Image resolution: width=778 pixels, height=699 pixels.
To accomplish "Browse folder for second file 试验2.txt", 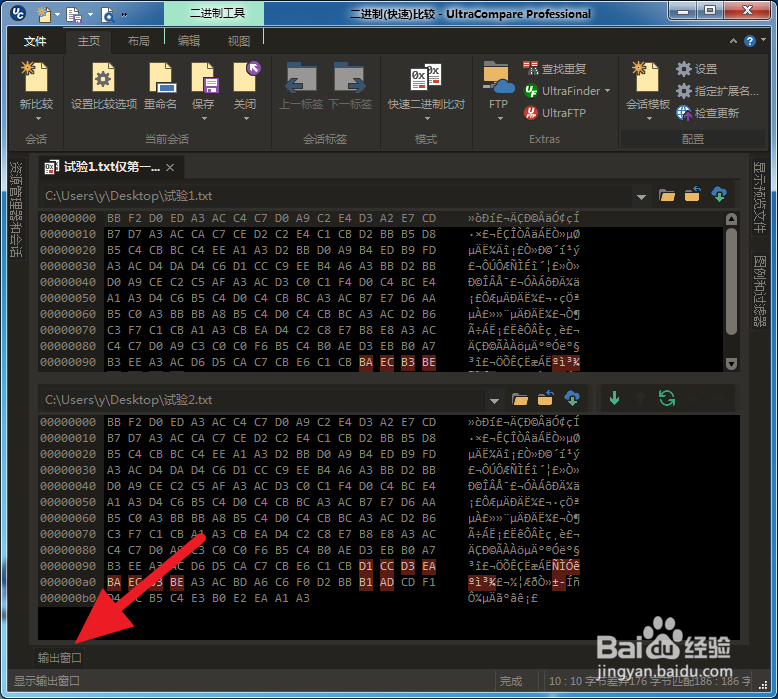I will [519, 399].
